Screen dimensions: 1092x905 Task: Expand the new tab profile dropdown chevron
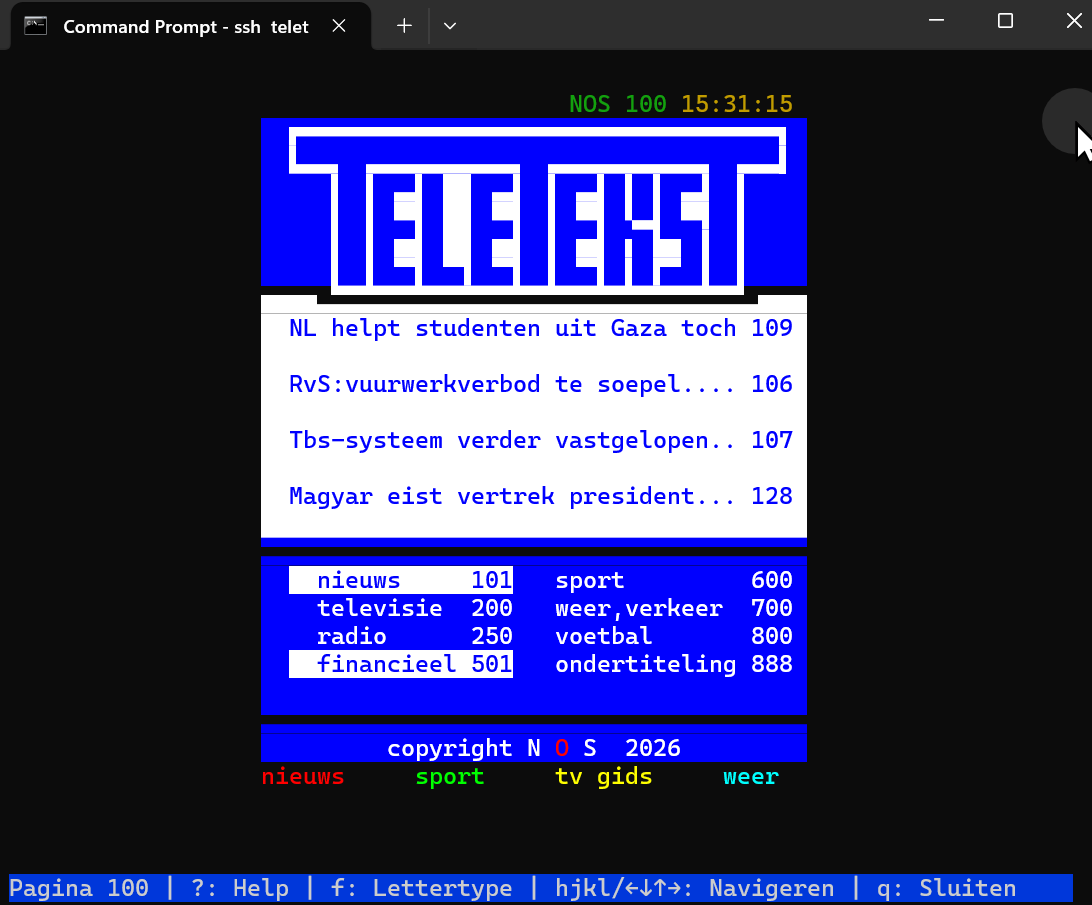tap(450, 26)
